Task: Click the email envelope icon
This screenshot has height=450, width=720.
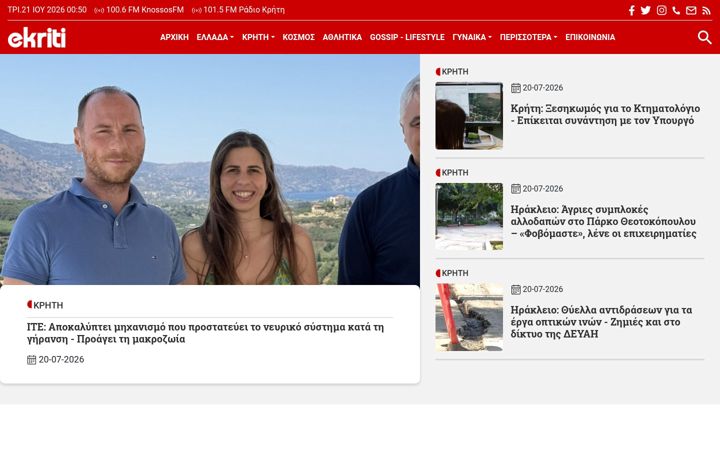Action: tap(691, 10)
